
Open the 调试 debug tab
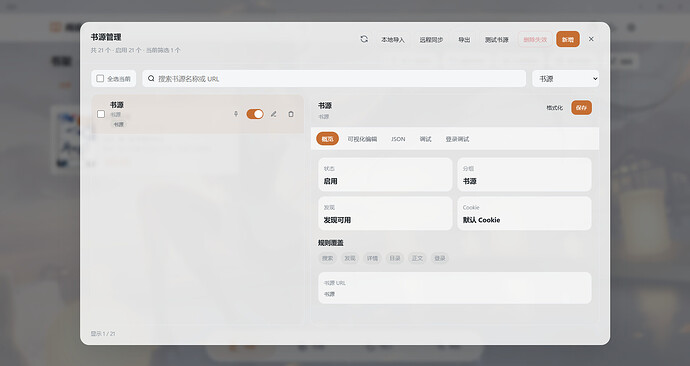click(x=426, y=139)
